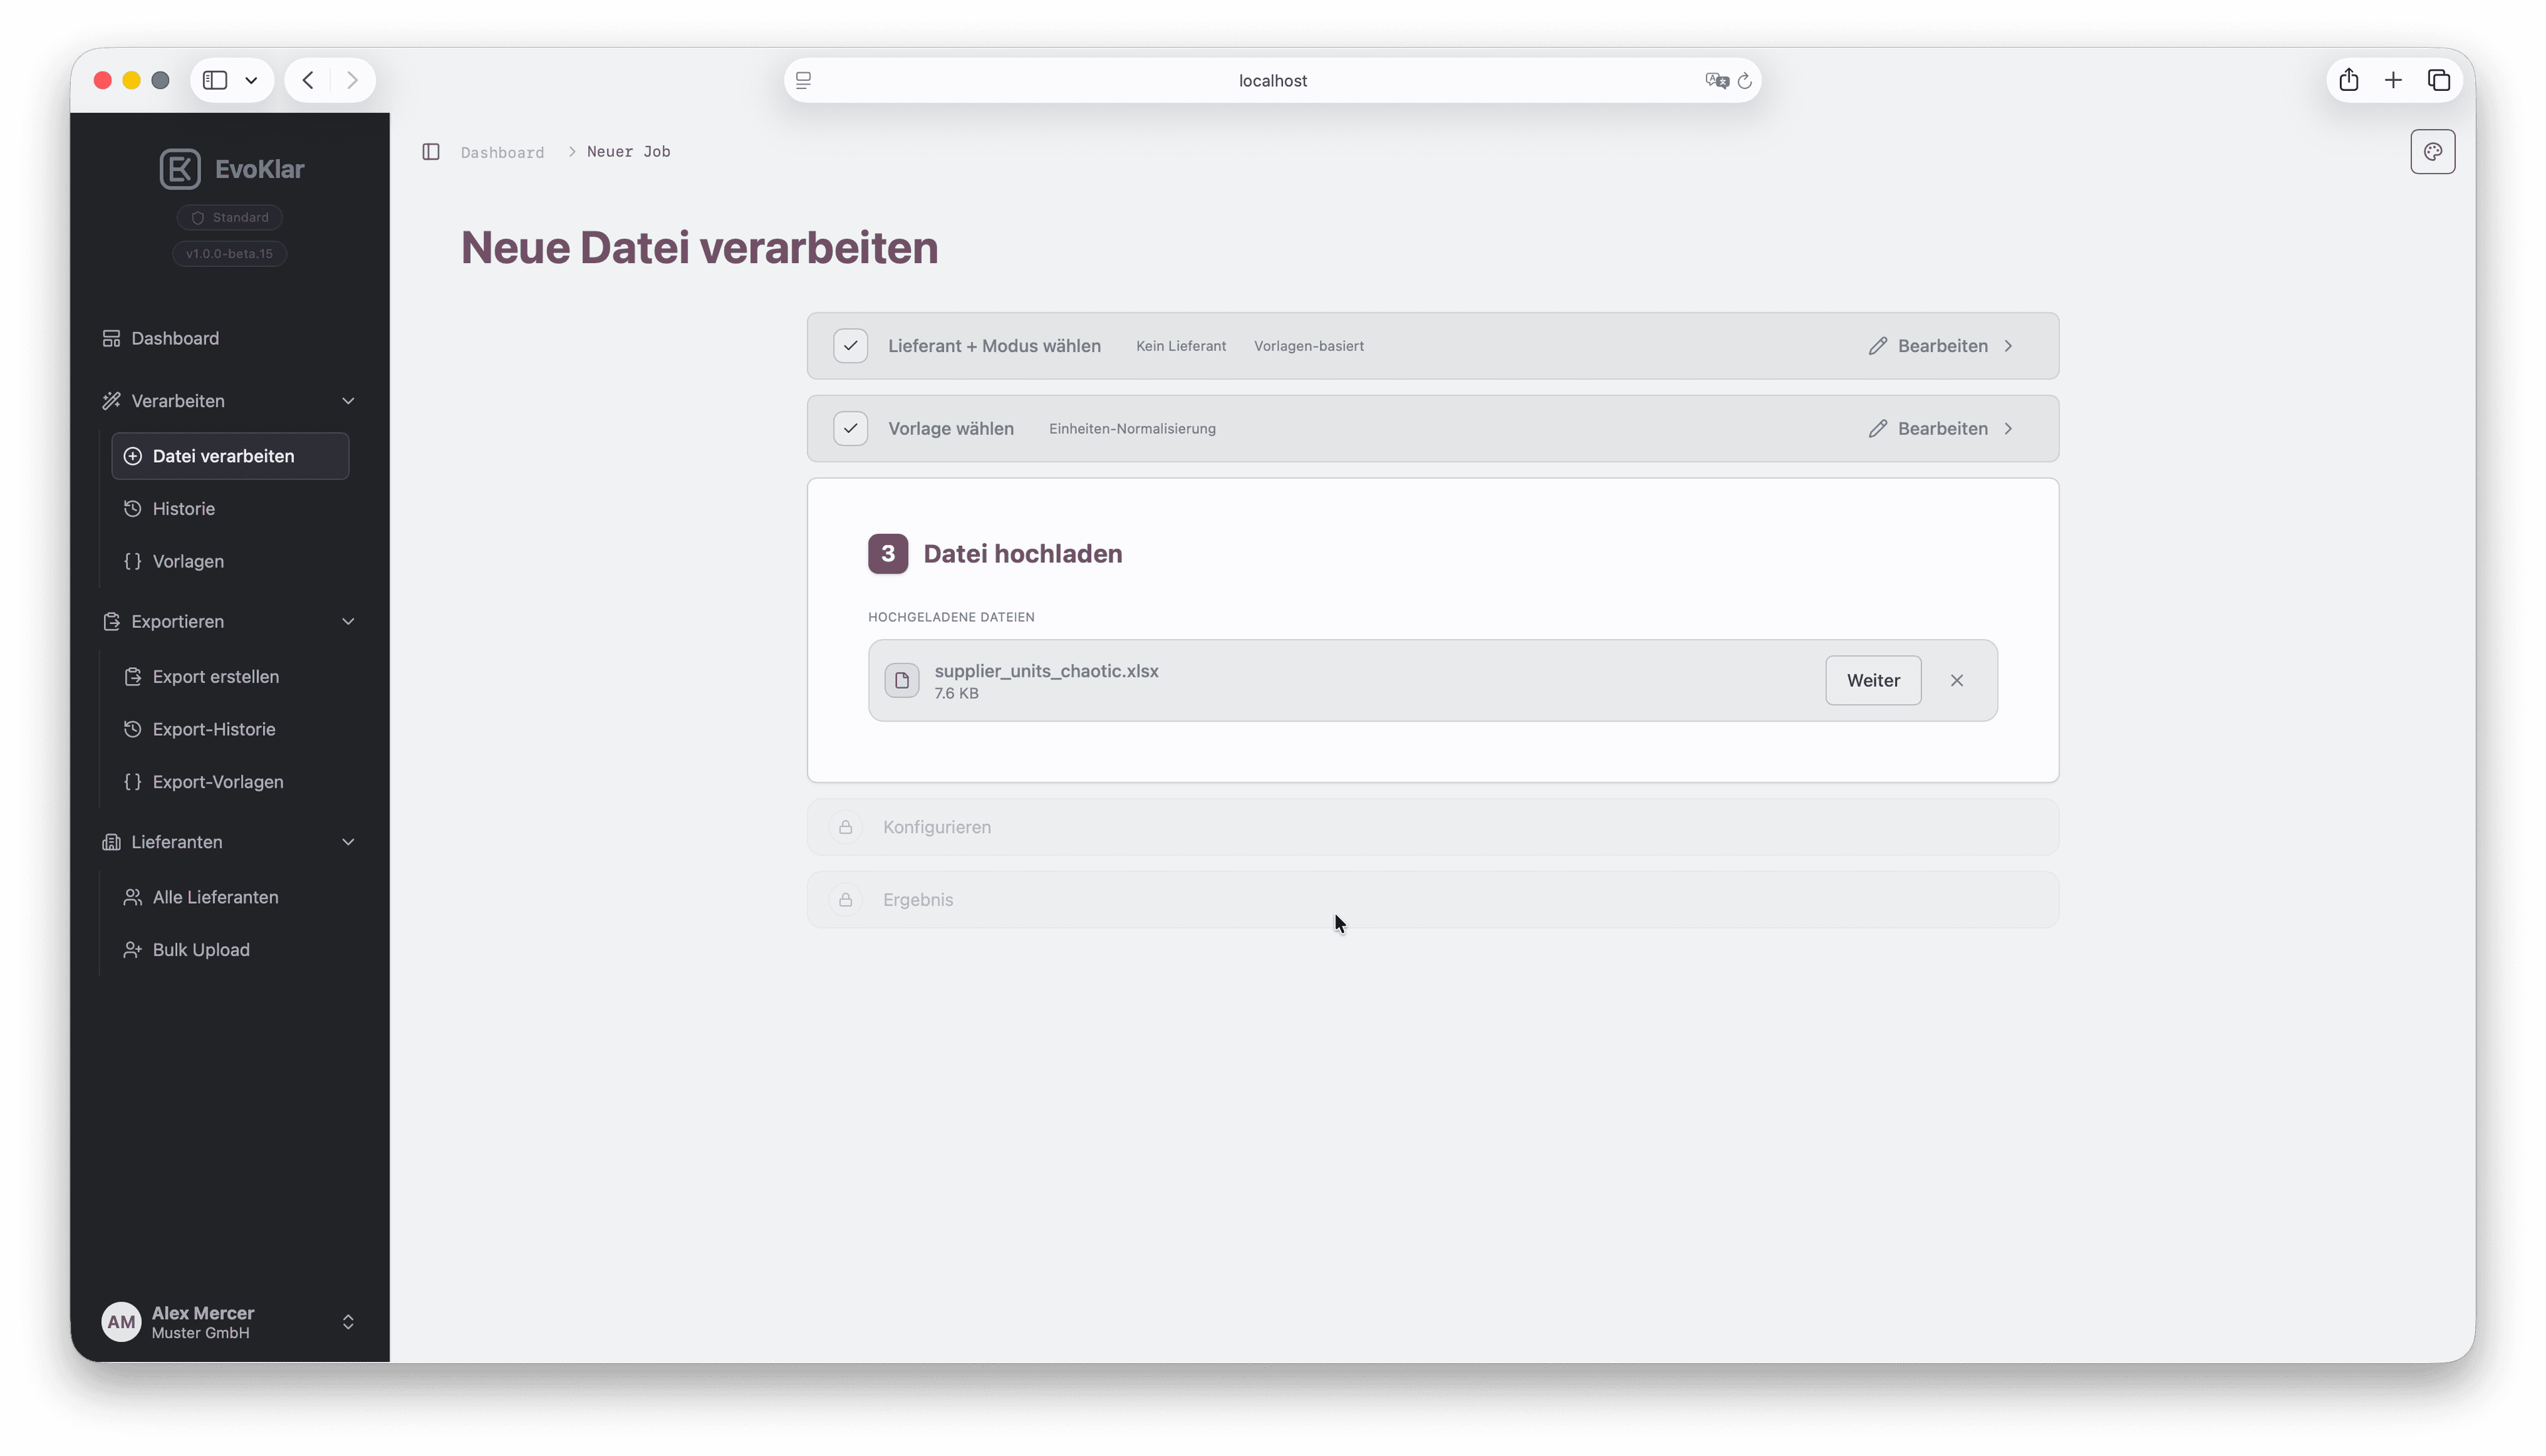
Task: Navigate to Dashboard via breadcrumb
Action: (502, 151)
